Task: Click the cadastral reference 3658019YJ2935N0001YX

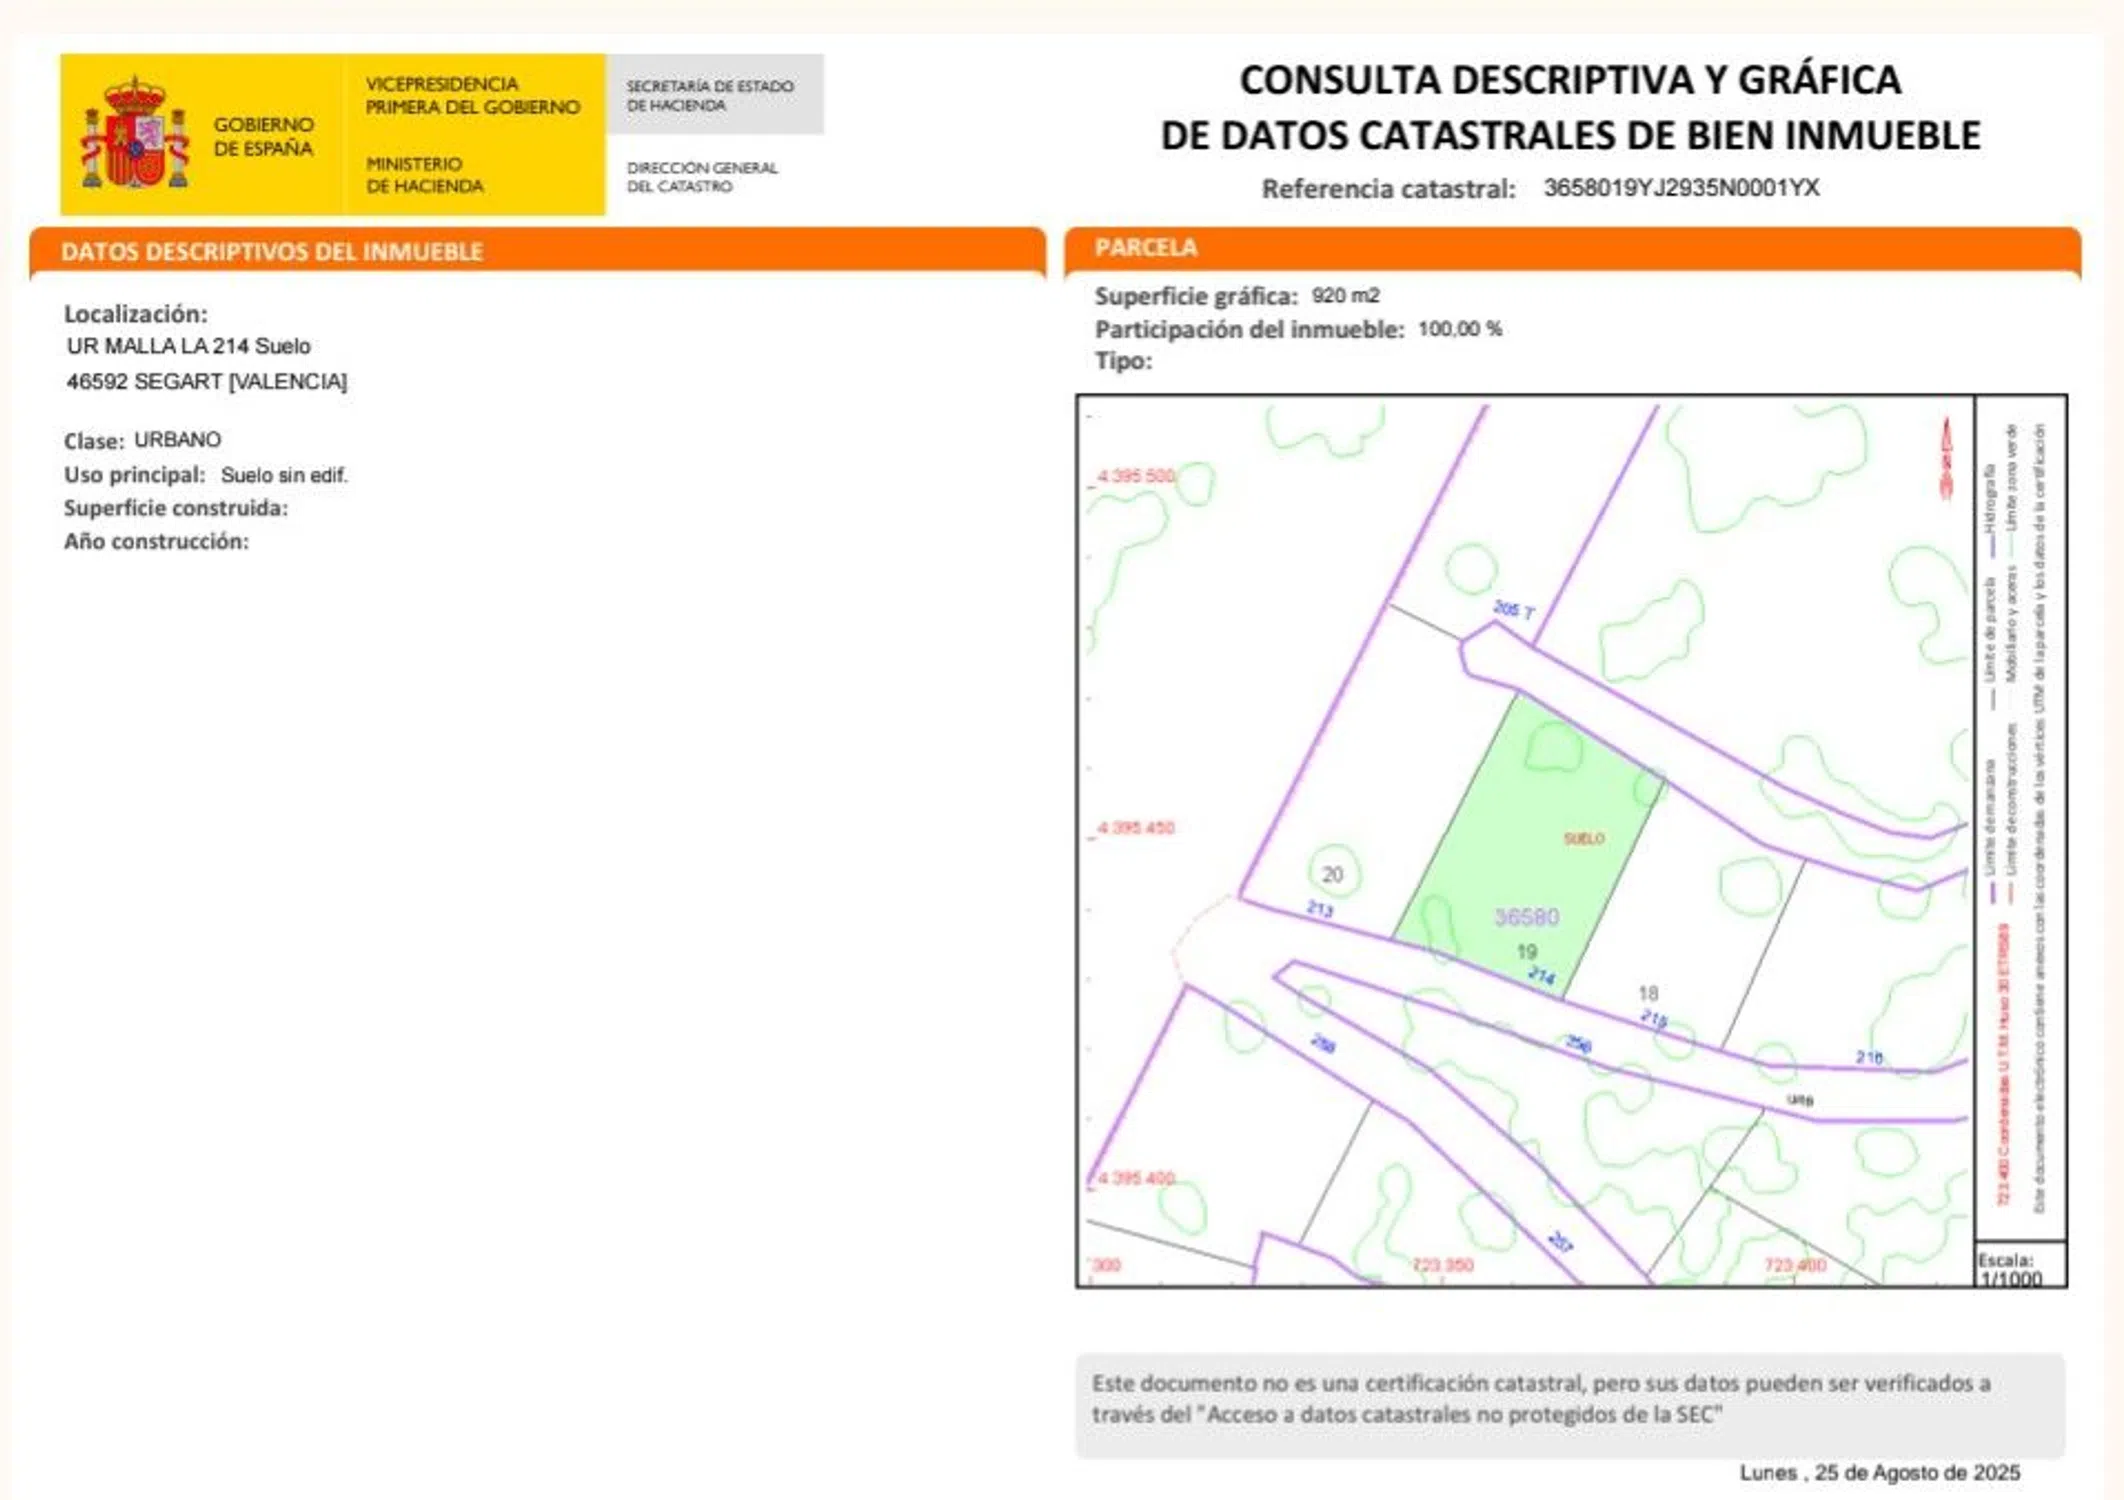Action: (x=1681, y=188)
